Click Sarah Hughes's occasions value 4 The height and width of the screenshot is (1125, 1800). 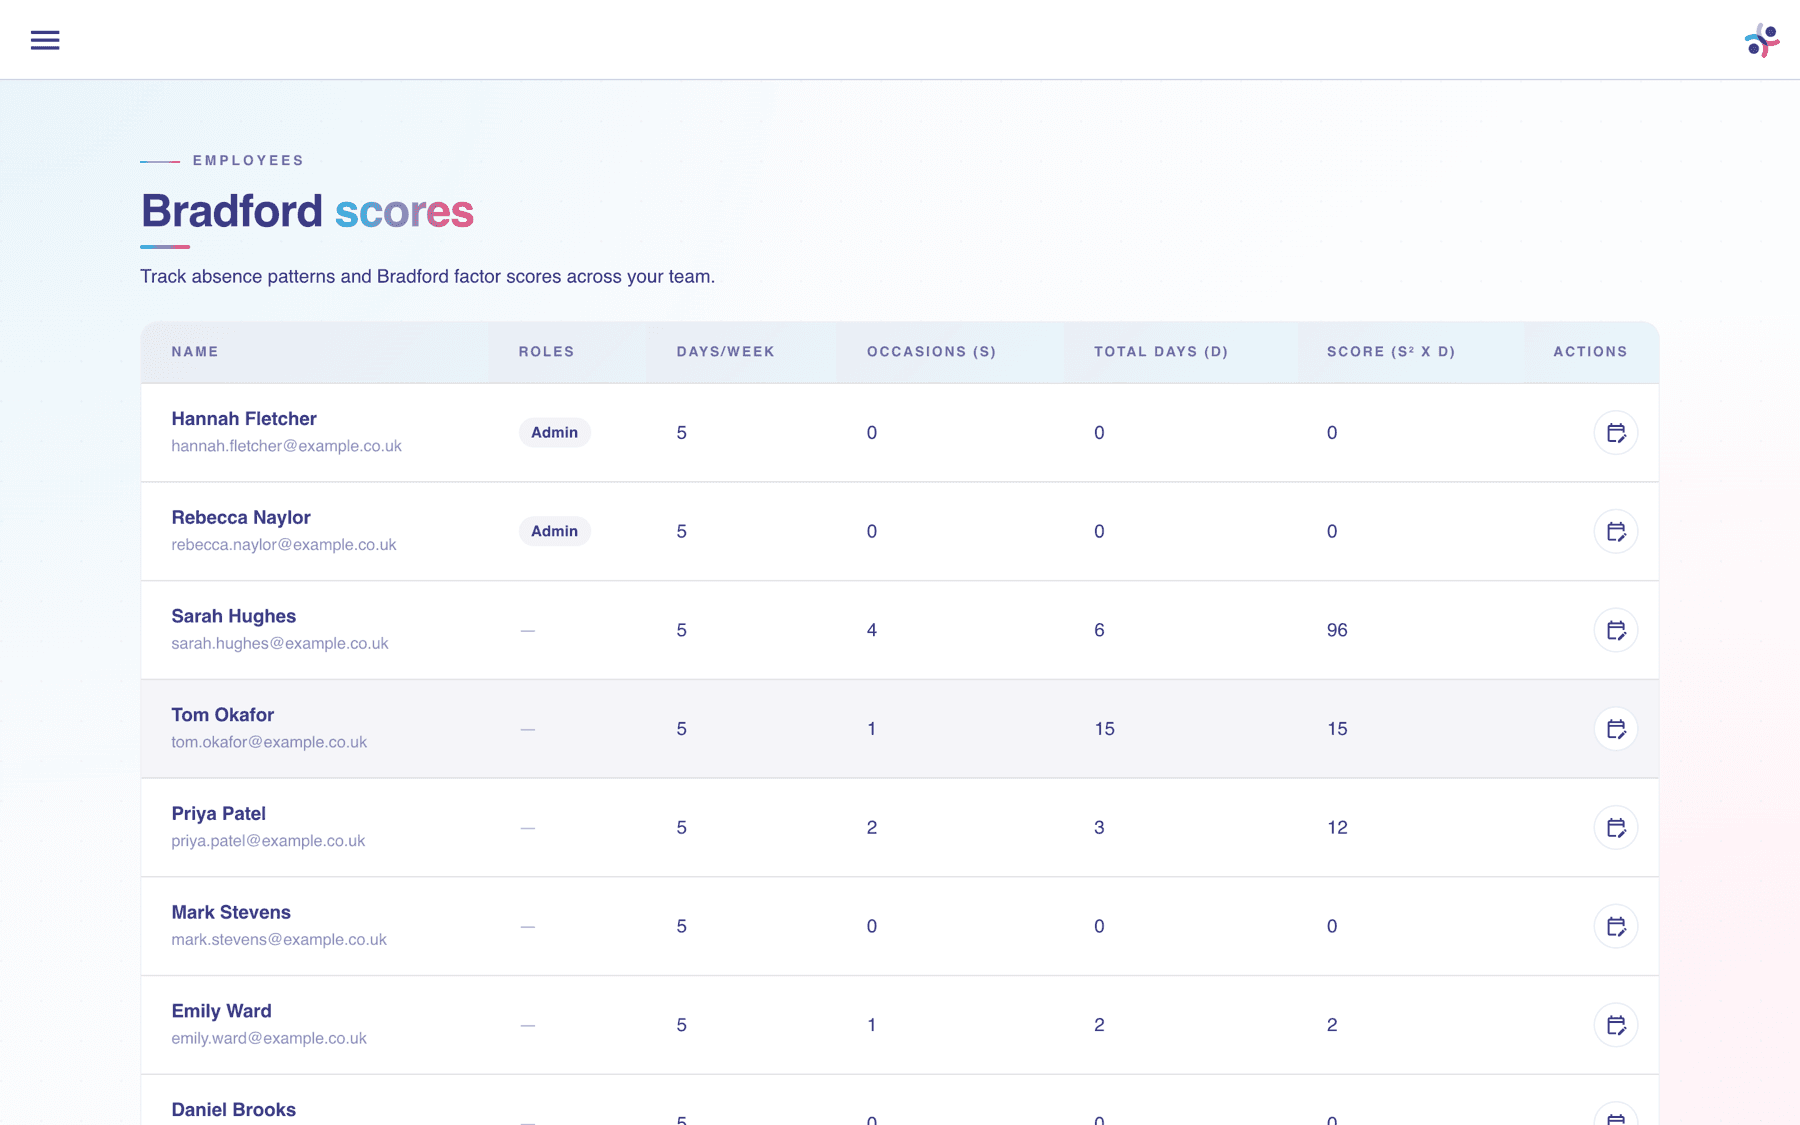click(x=872, y=630)
